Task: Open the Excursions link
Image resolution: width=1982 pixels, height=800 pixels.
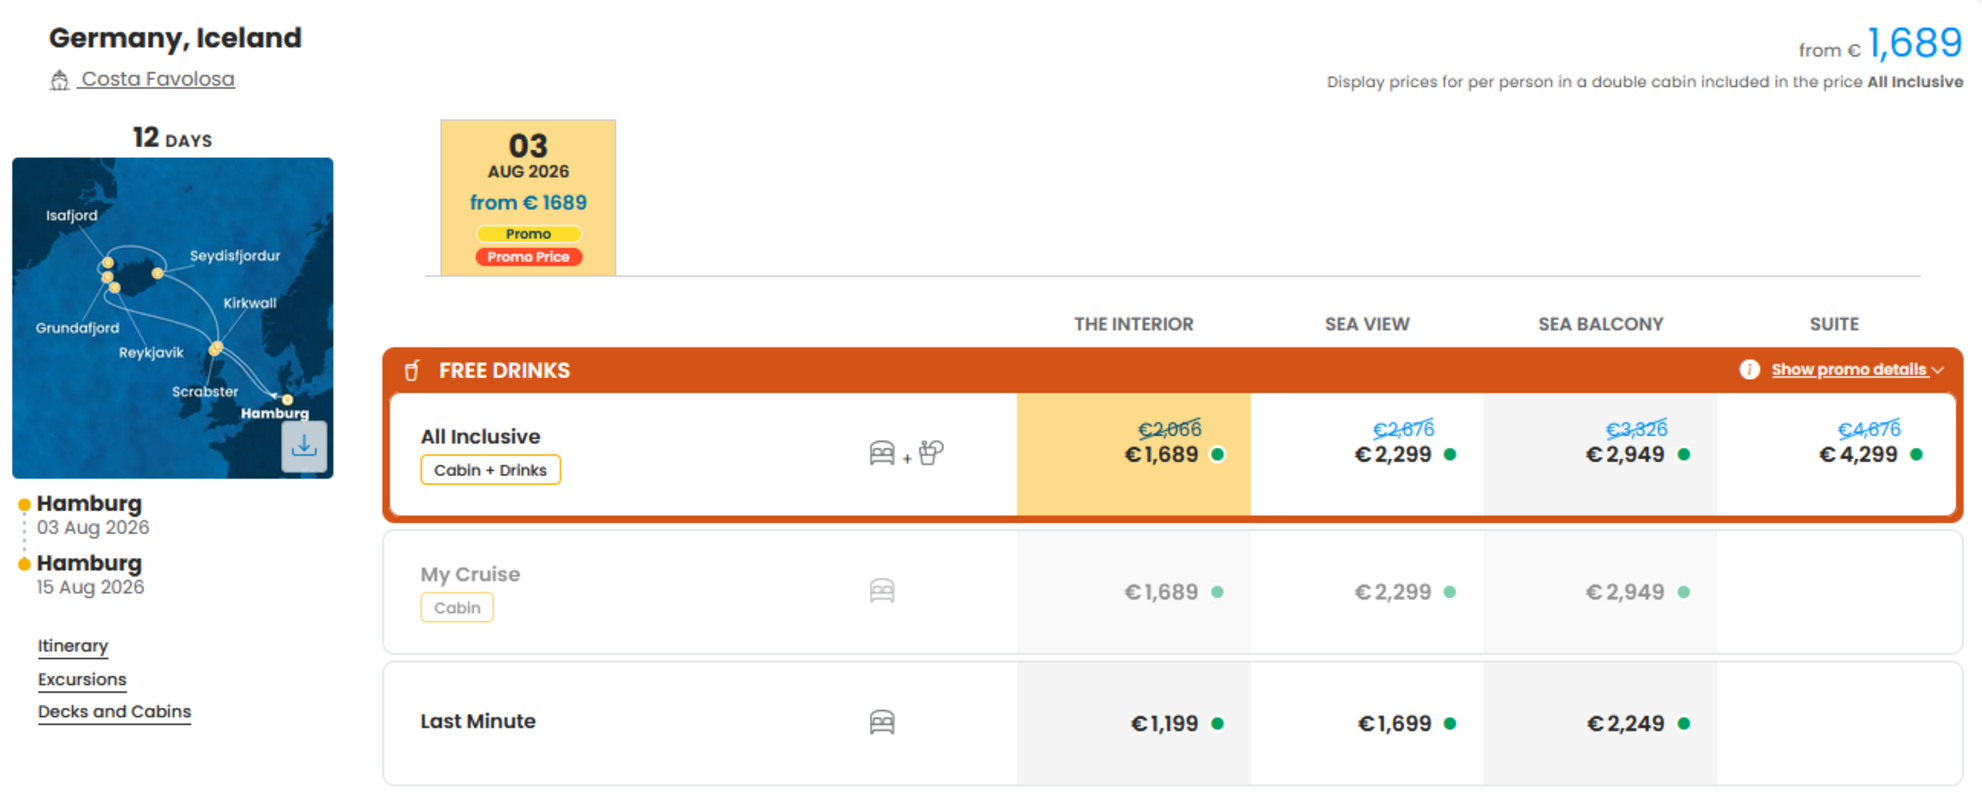Action: (x=82, y=679)
